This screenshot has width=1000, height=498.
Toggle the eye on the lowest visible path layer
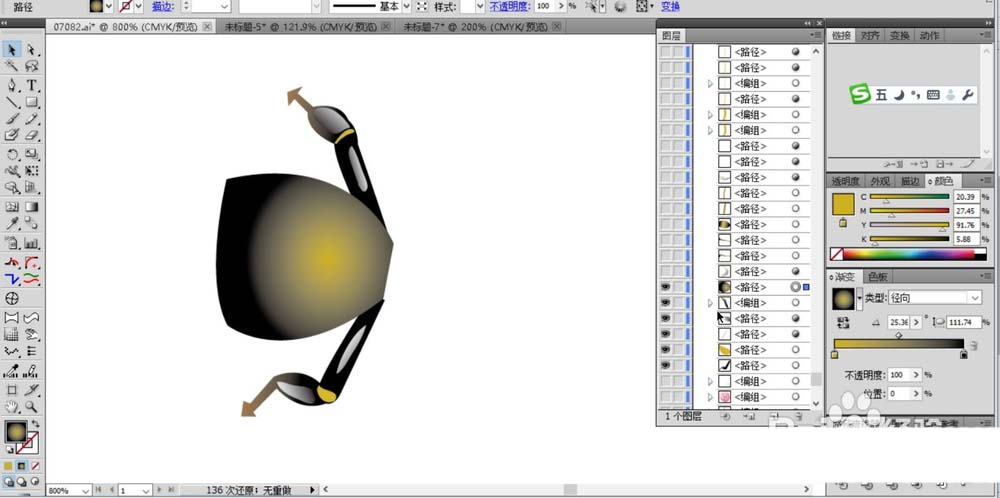coord(664,366)
